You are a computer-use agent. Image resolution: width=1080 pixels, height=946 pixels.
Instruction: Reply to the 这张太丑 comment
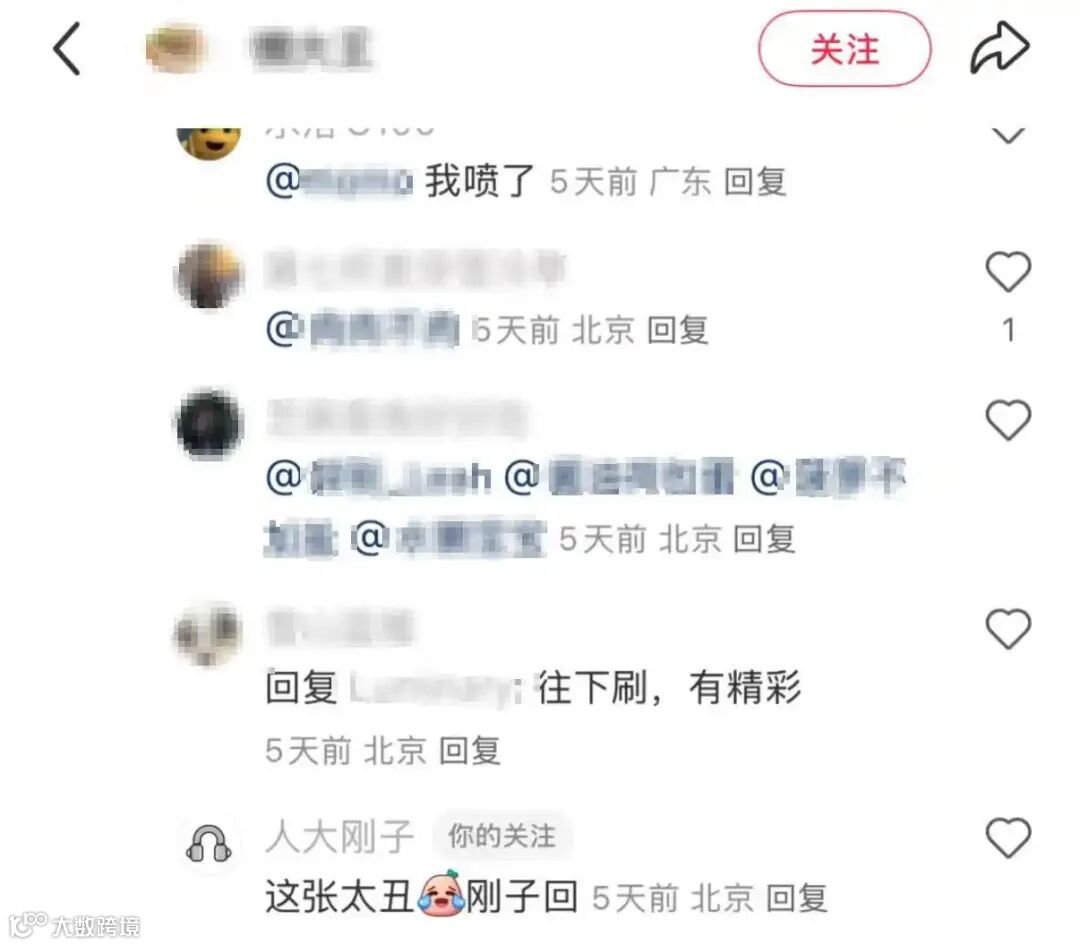(x=797, y=898)
